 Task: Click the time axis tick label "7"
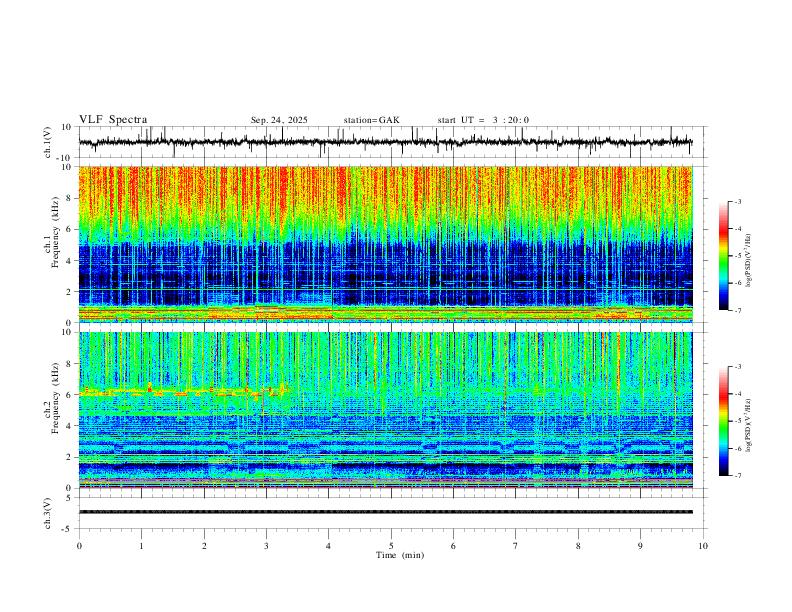(x=516, y=546)
